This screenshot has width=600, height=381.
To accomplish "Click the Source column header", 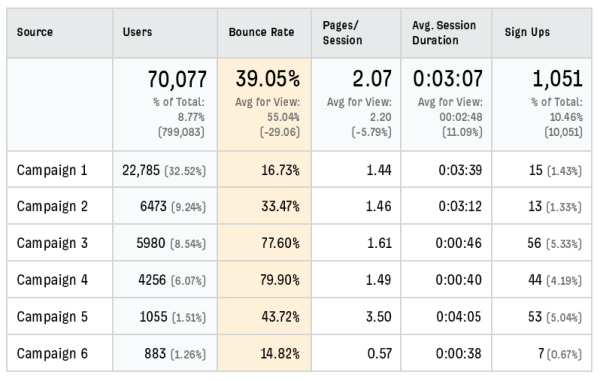I will (35, 32).
